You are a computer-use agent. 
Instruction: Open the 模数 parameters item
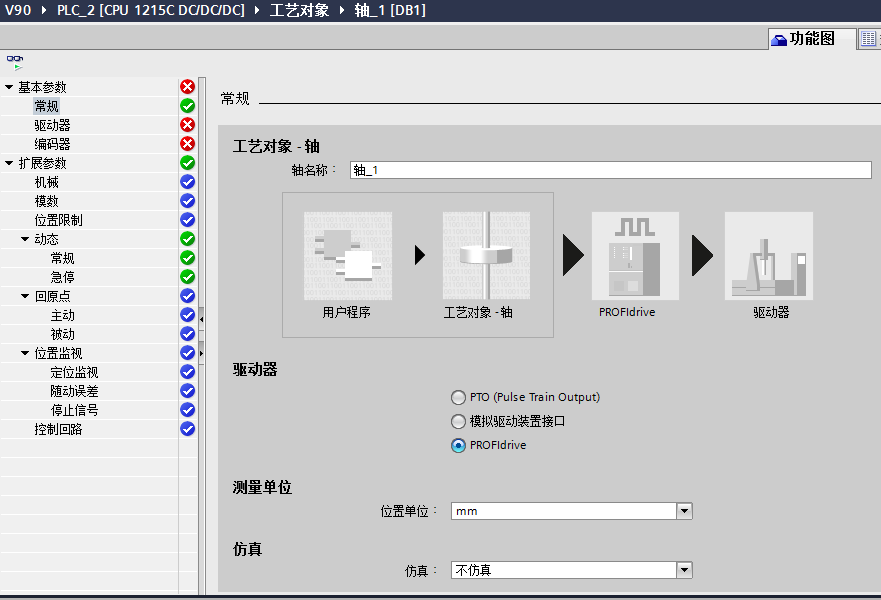point(47,201)
